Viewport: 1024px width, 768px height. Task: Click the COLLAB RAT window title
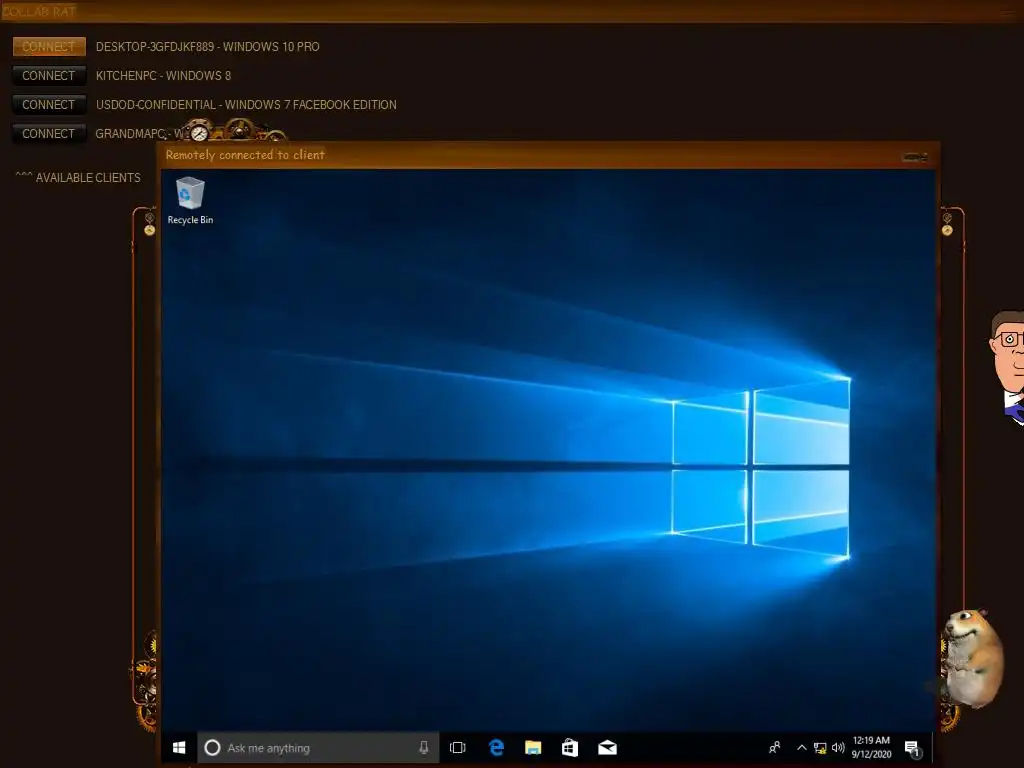point(39,11)
